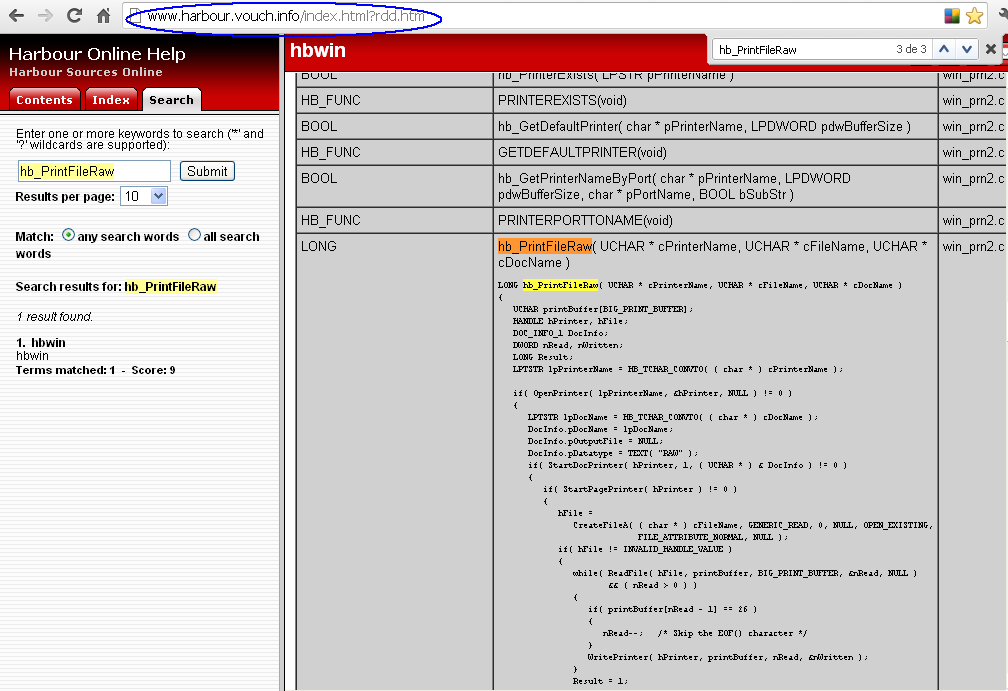This screenshot has width=1008, height=691.
Task: Click the browser back arrow
Action: click(16, 16)
